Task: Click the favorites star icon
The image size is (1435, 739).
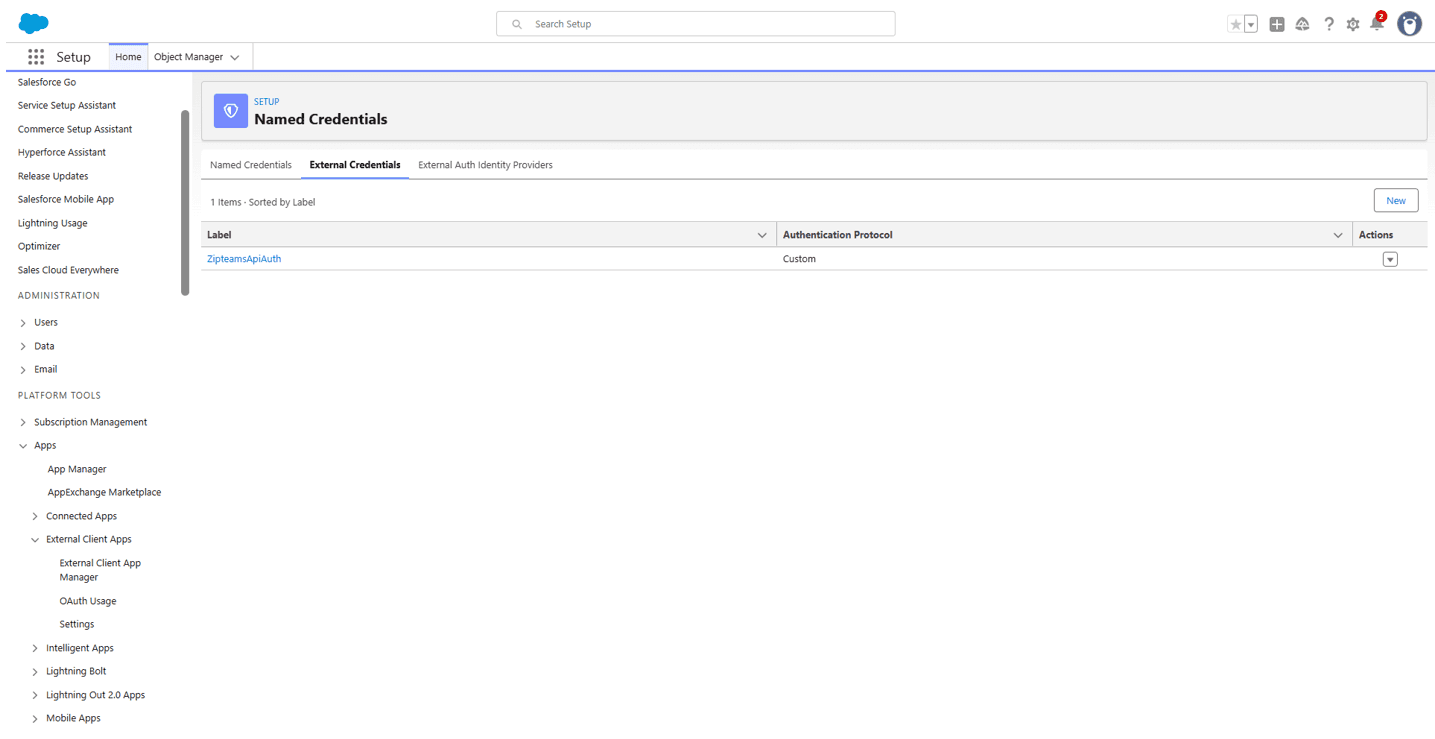Action: coord(1235,24)
